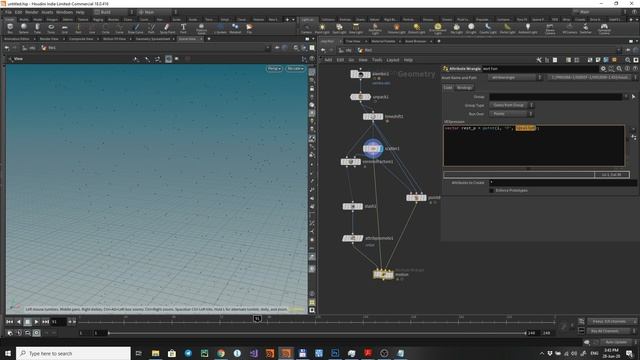Open the File menu
Viewport: 640px width, 360px height.
pos(8,12)
